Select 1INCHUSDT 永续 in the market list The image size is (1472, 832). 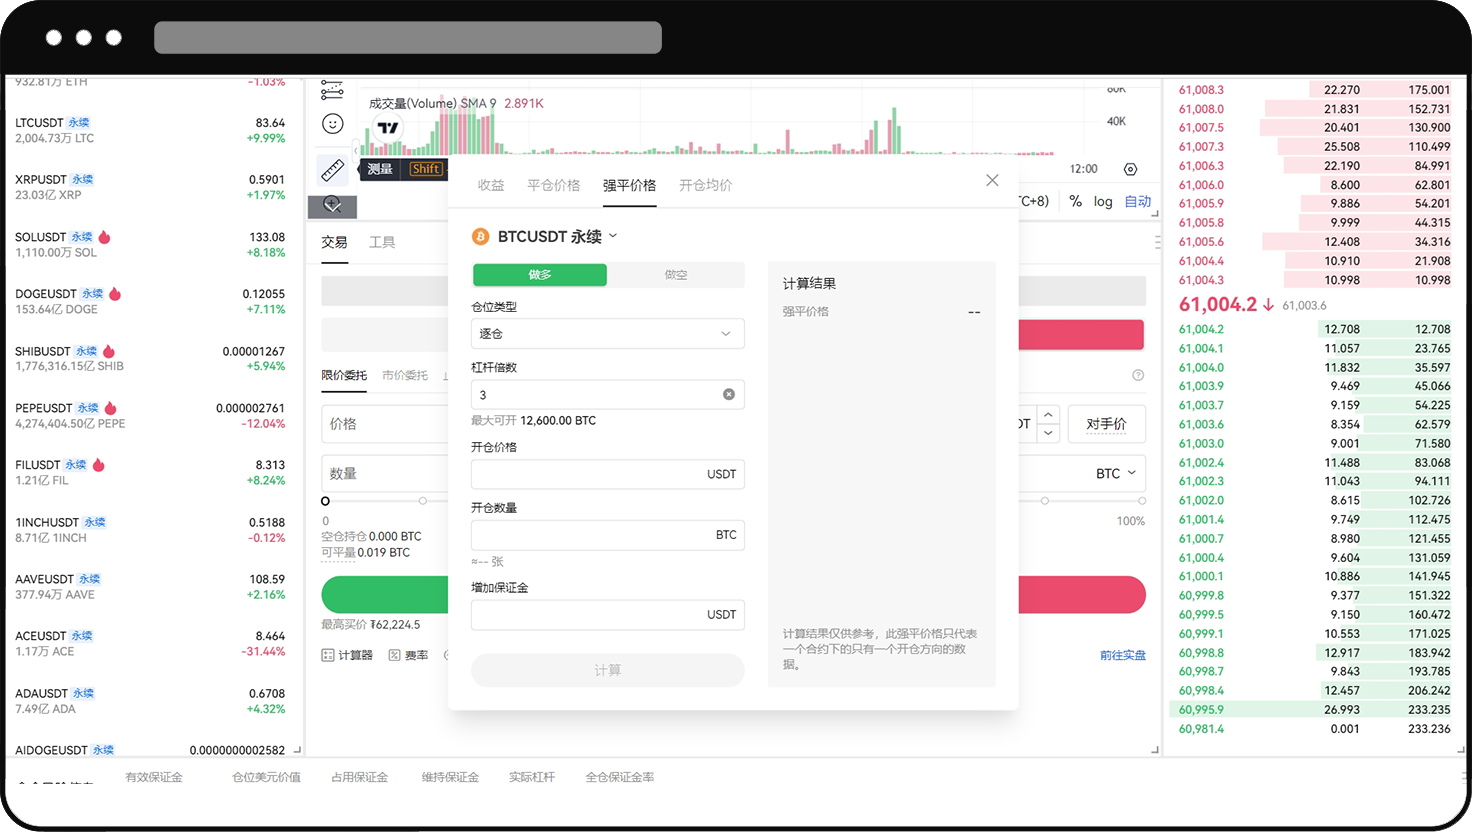point(150,530)
